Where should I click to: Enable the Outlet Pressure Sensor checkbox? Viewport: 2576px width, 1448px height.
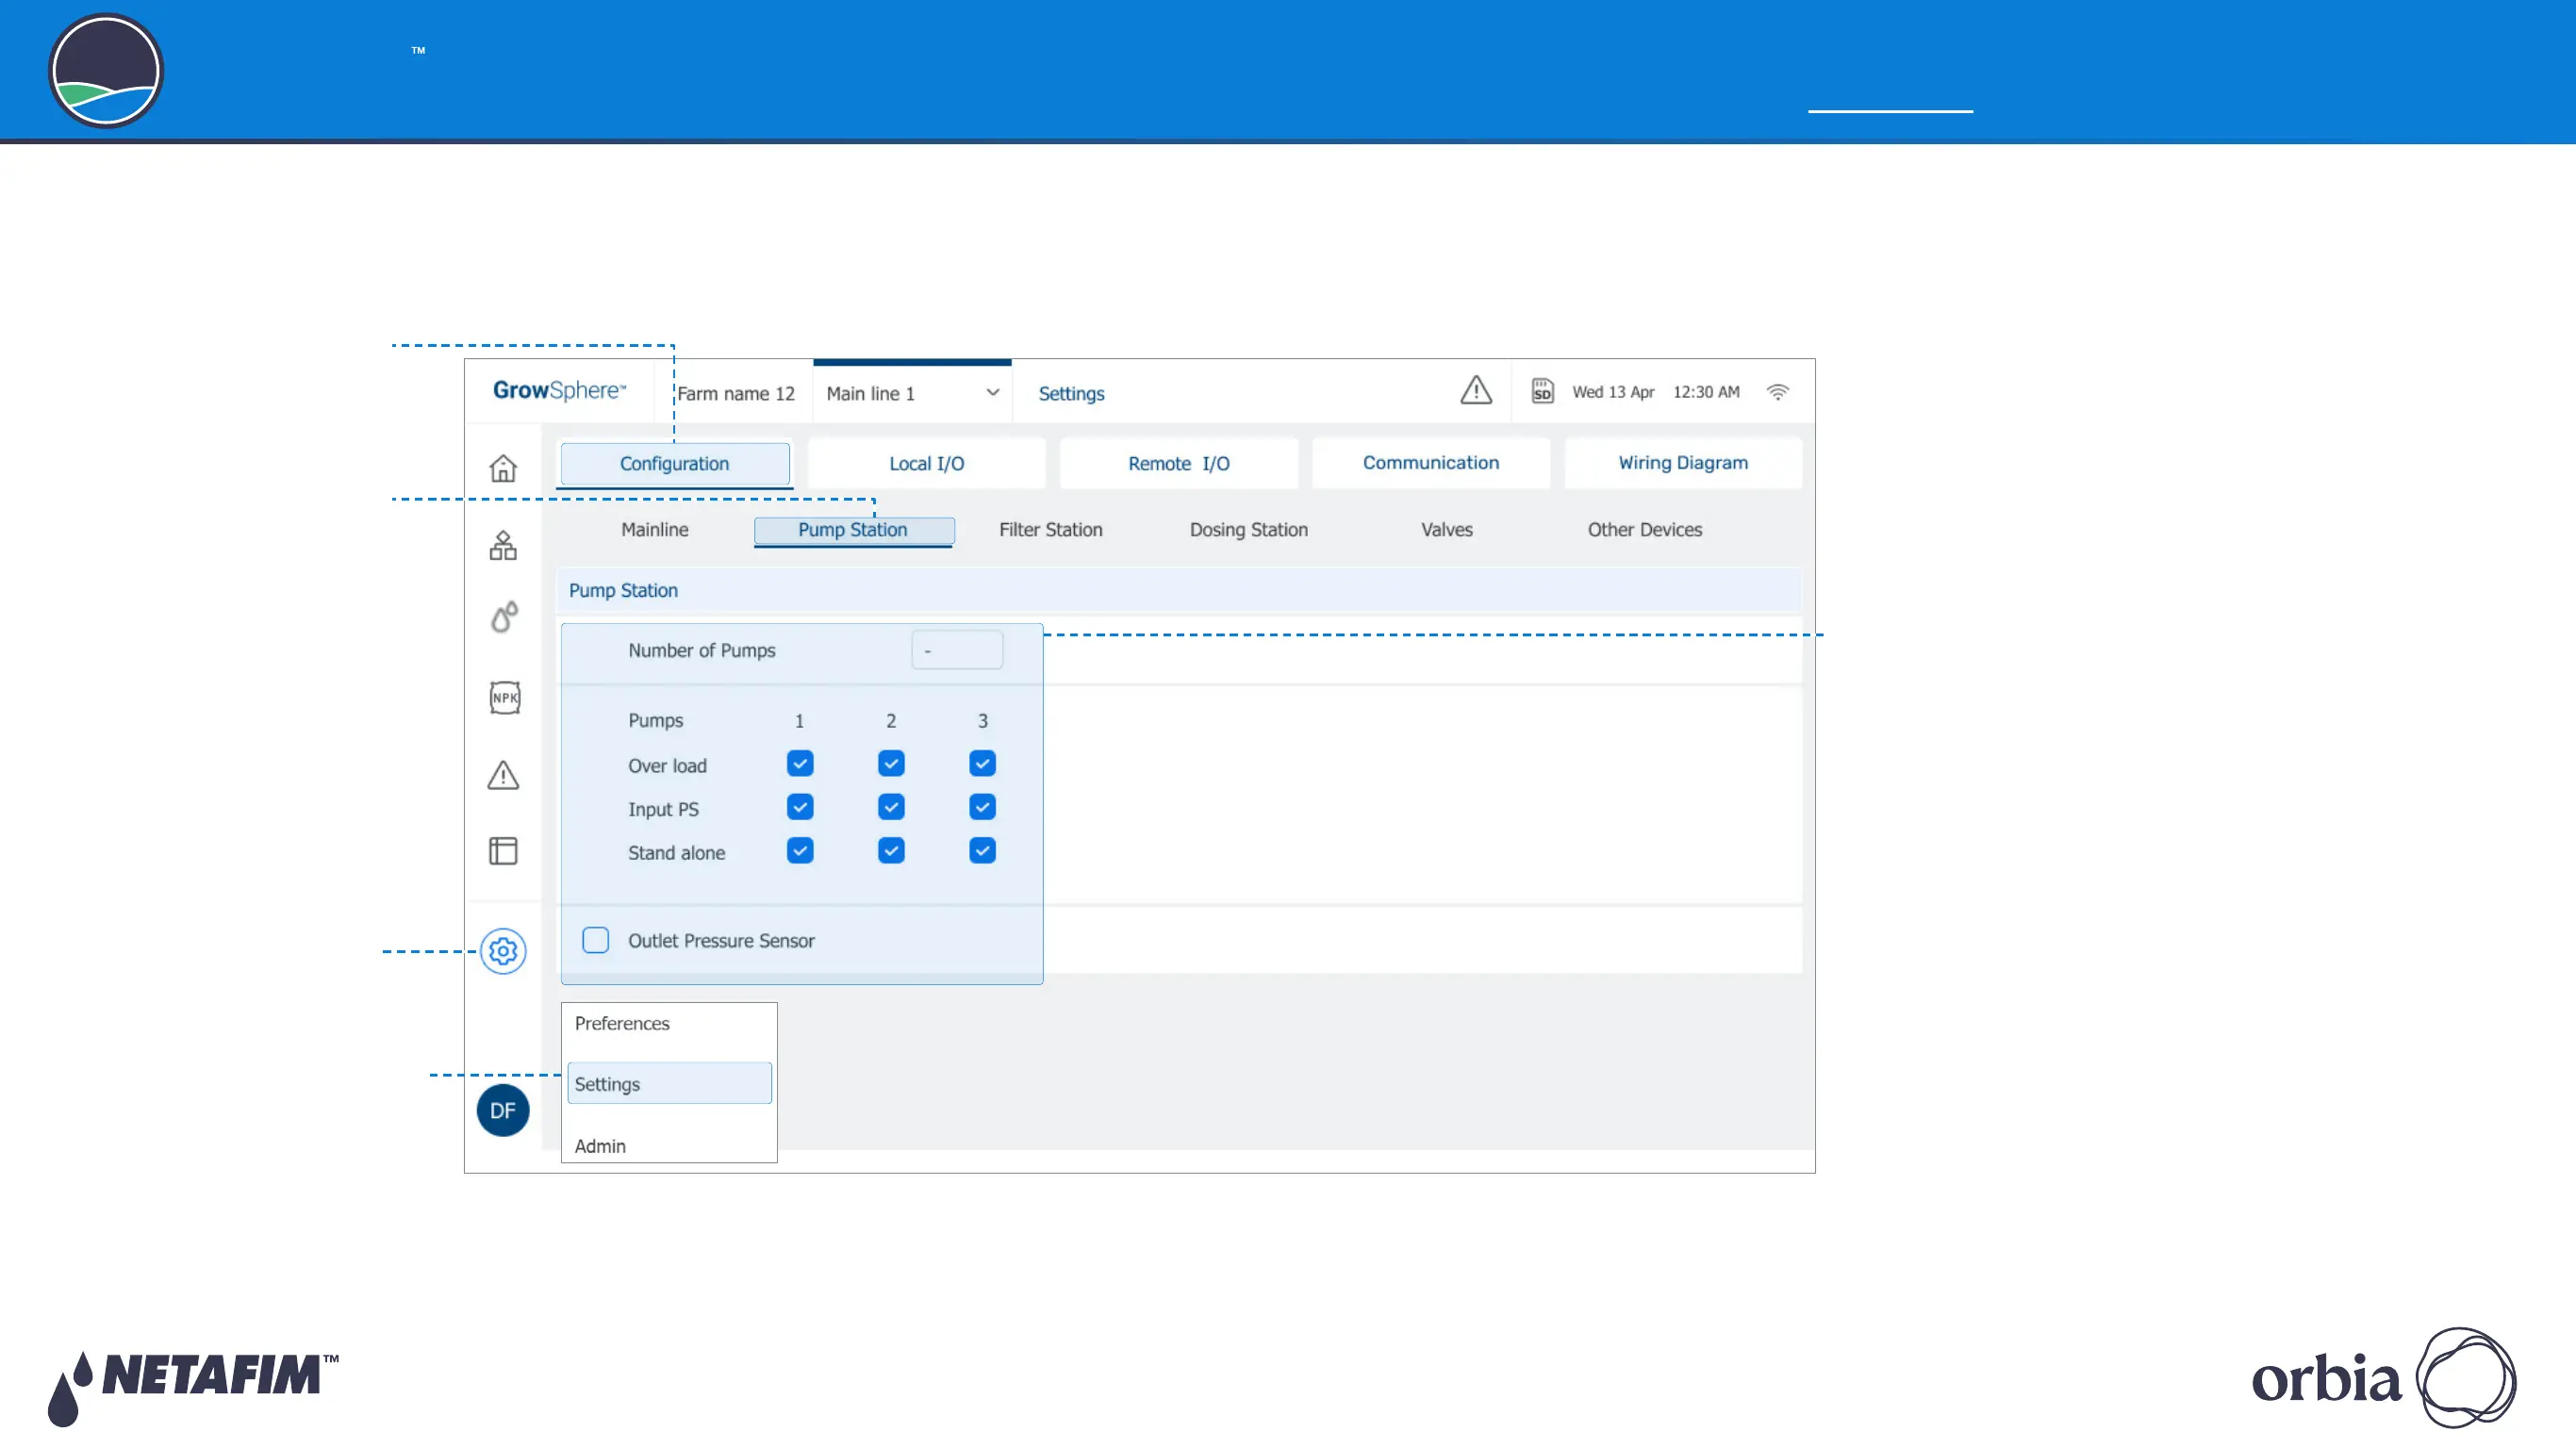[596, 940]
